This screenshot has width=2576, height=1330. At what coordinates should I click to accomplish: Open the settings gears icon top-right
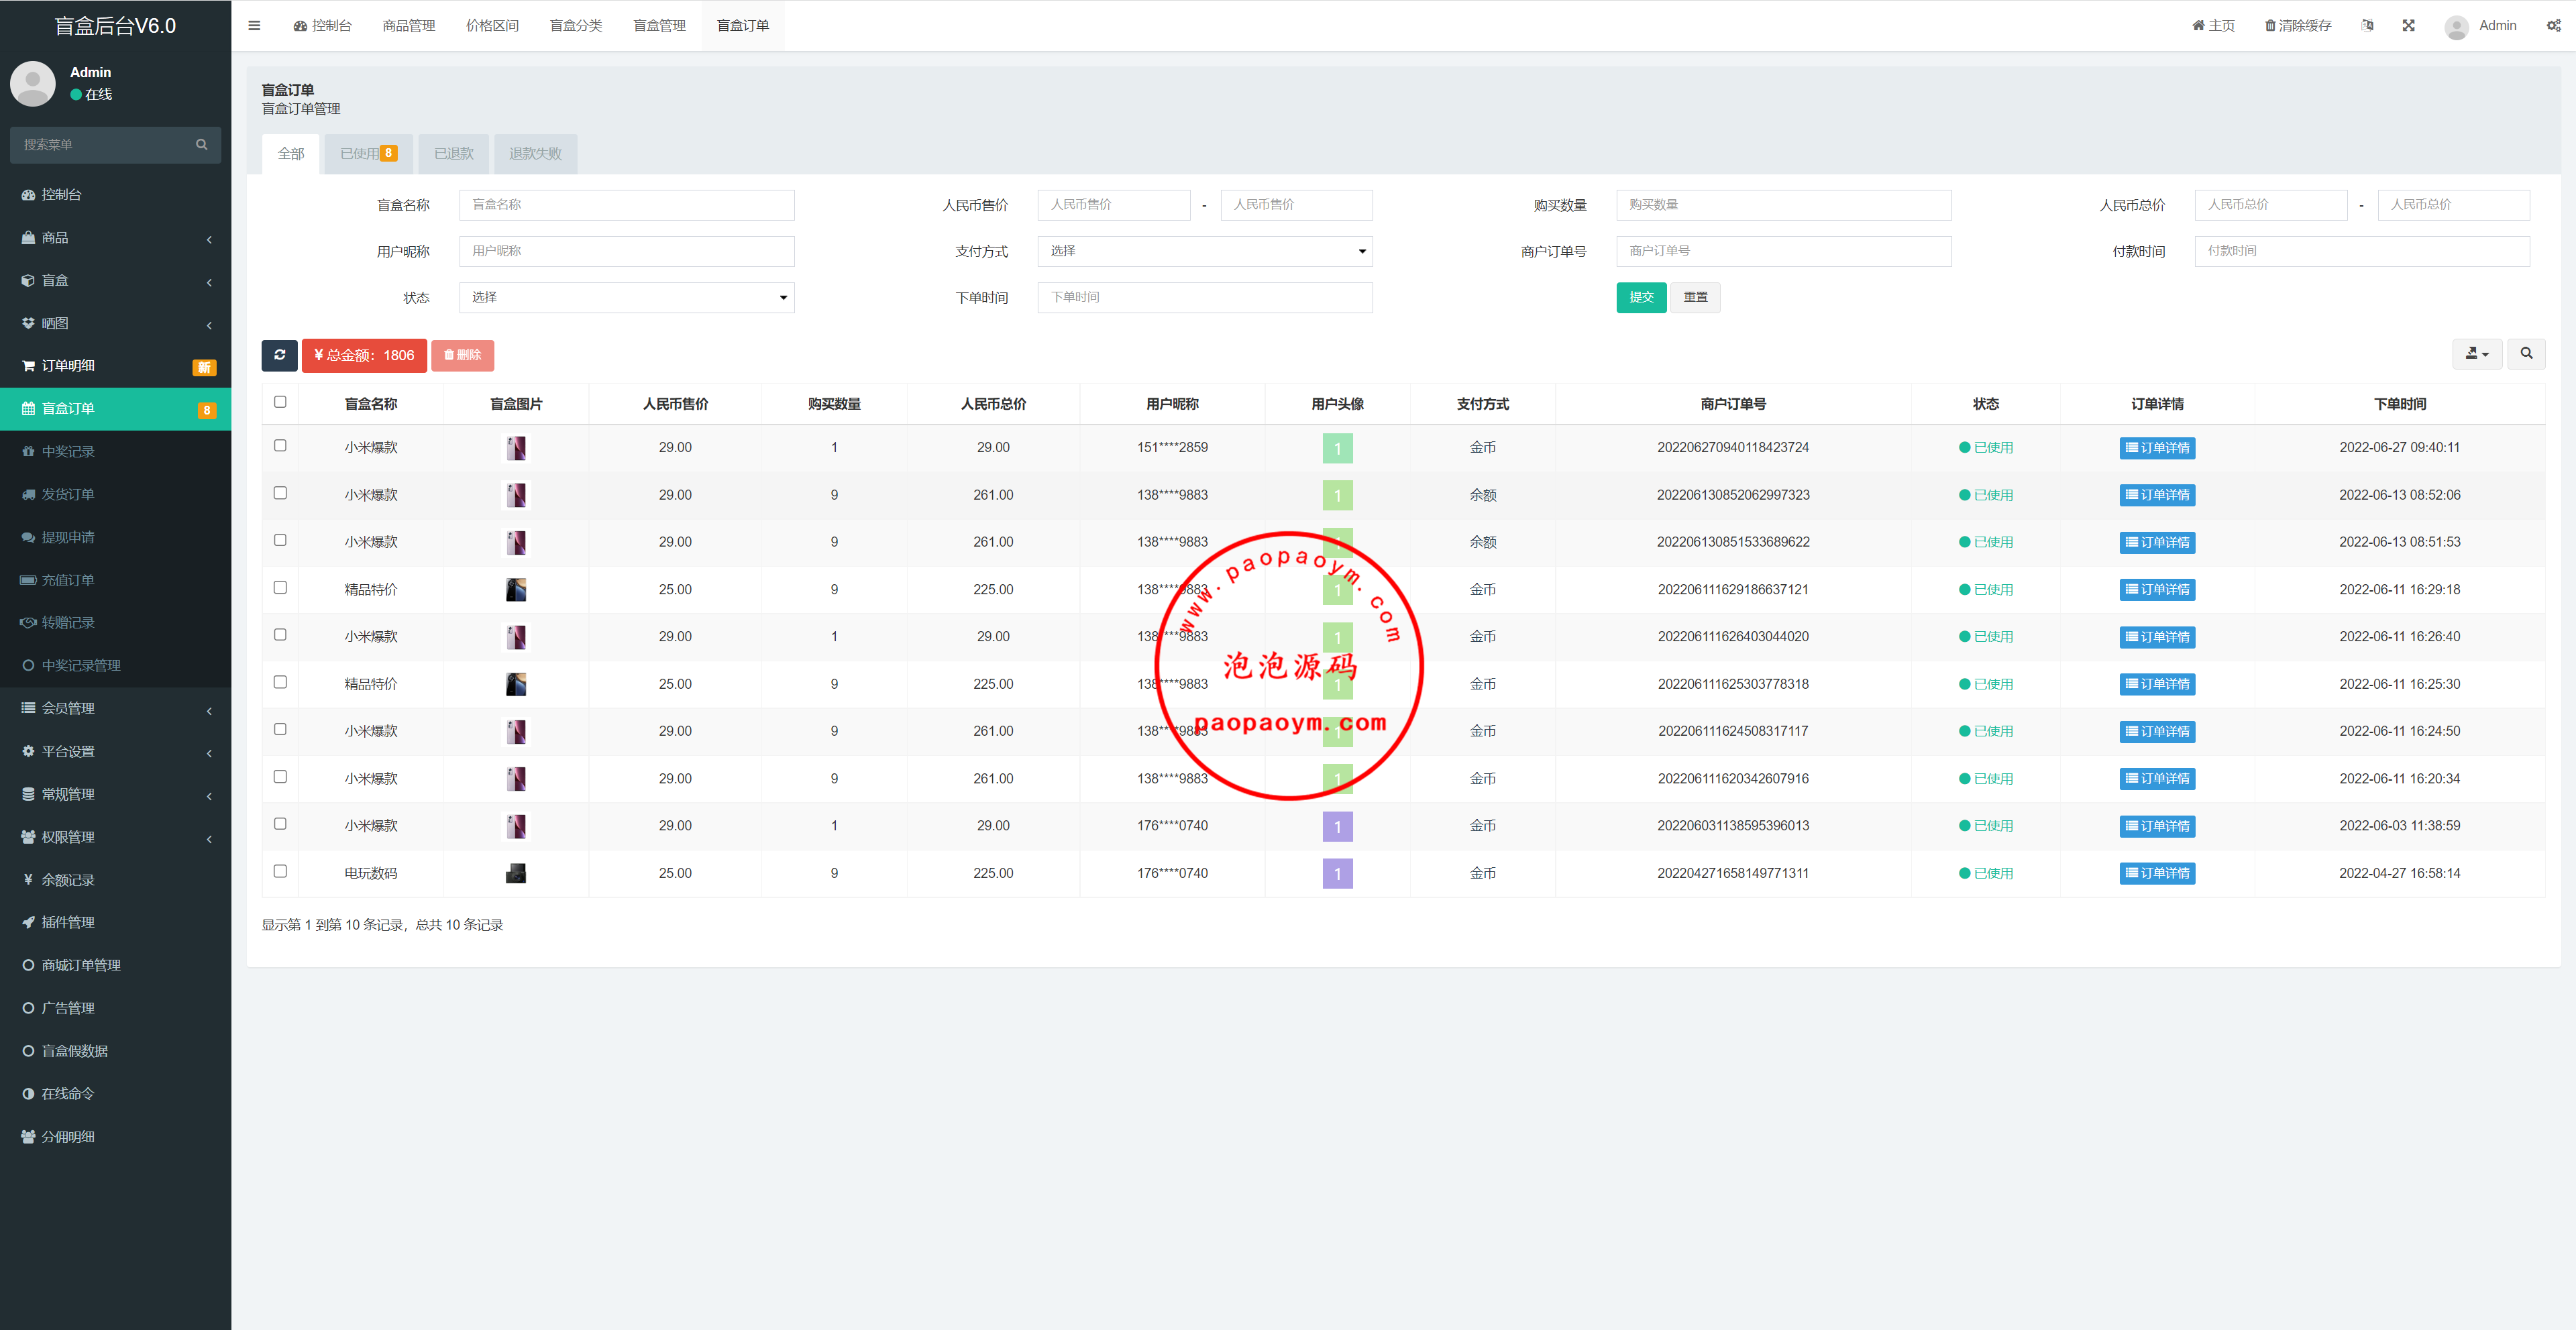[2553, 26]
